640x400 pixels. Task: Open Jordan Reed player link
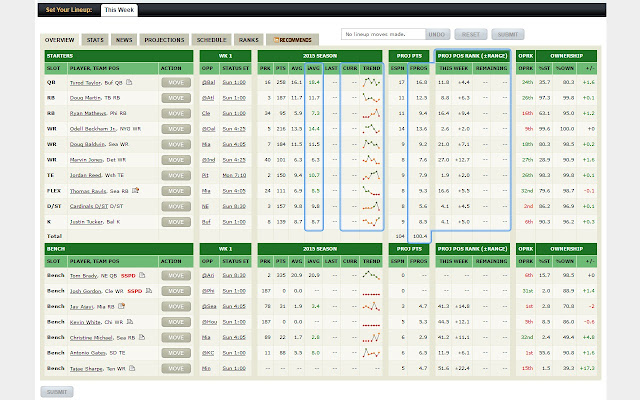click(85, 176)
